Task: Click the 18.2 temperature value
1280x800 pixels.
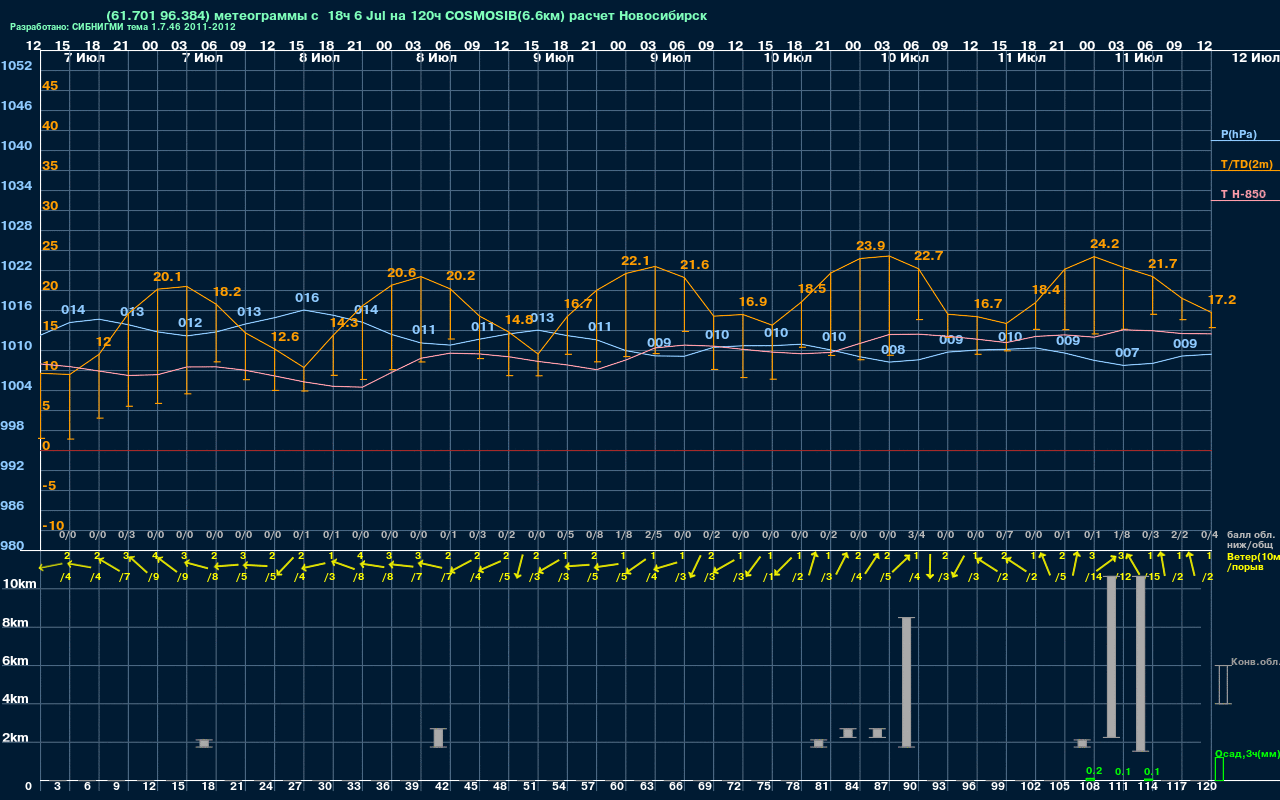Action: coord(226,292)
